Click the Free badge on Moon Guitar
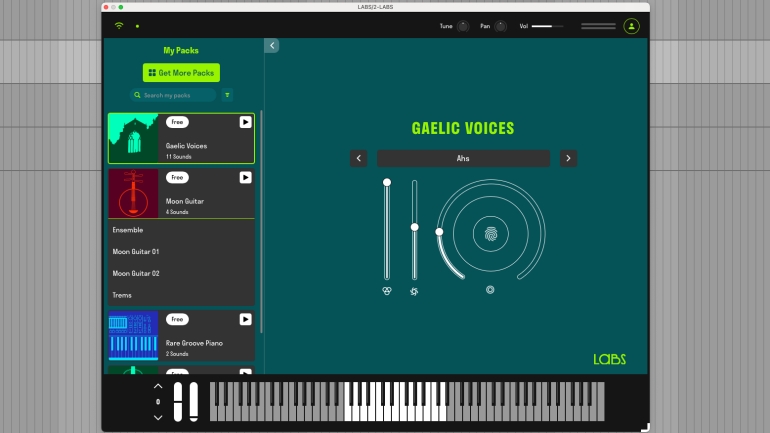 point(177,177)
